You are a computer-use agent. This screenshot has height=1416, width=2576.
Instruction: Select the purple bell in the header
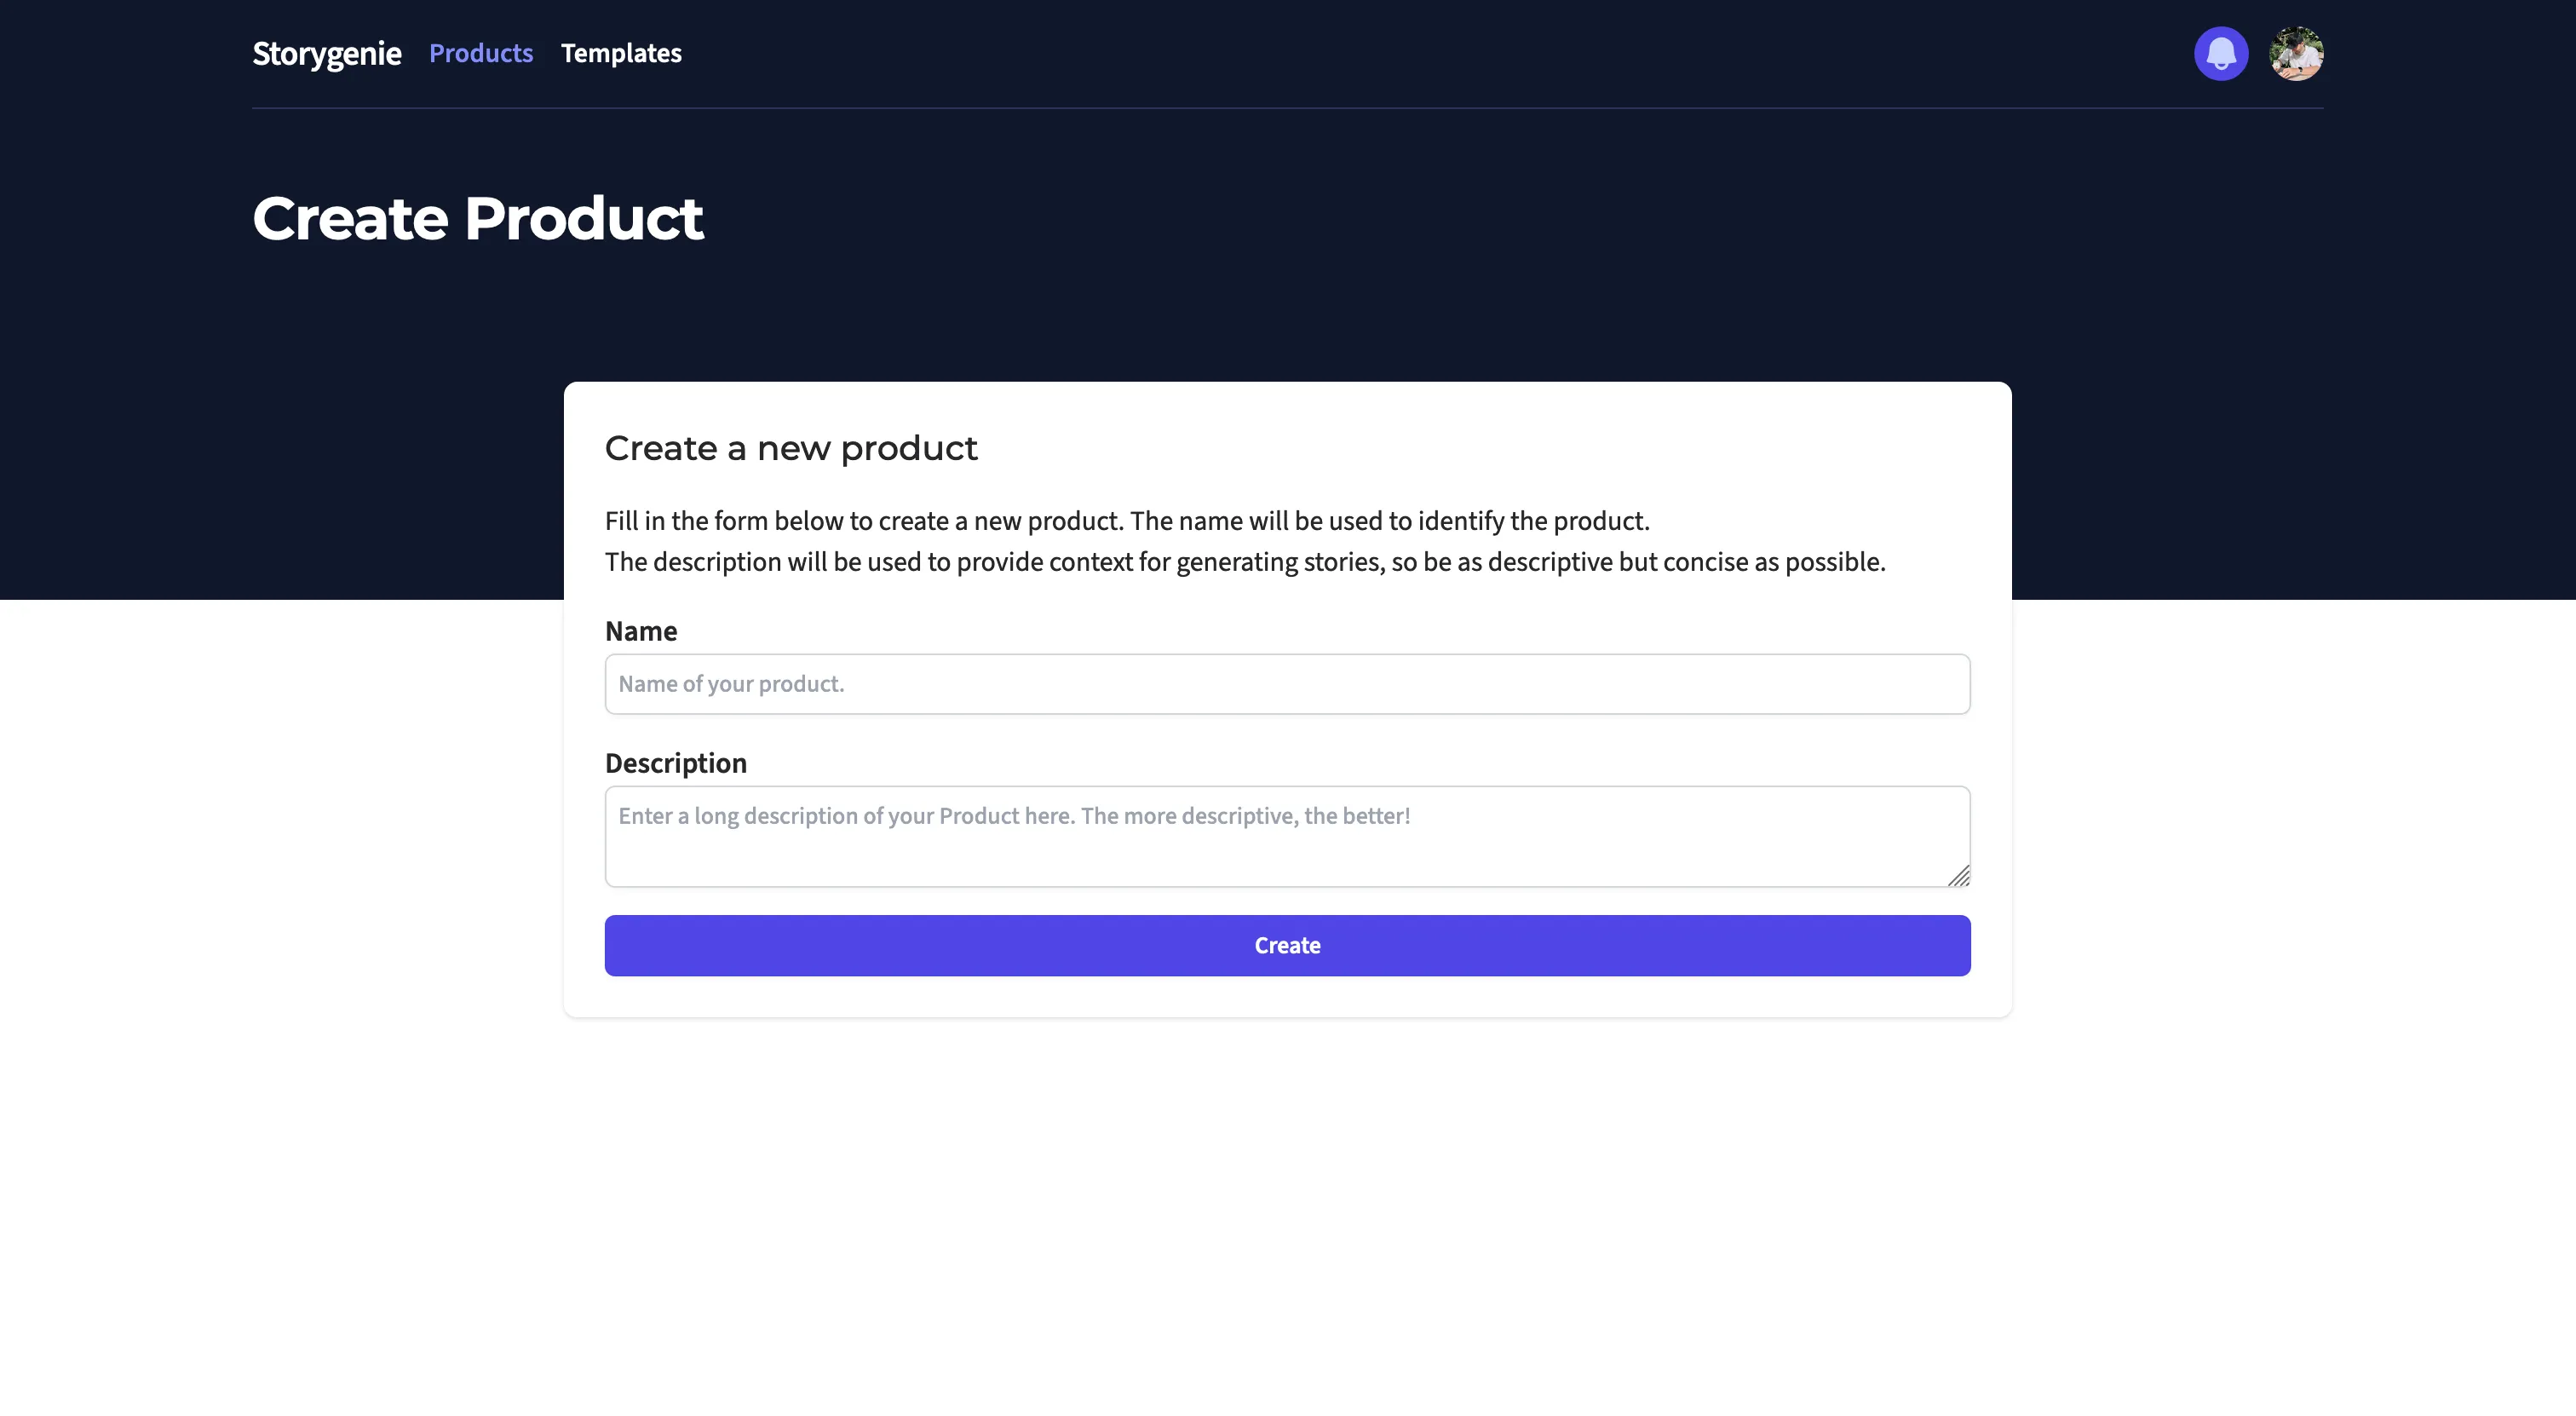click(2220, 53)
